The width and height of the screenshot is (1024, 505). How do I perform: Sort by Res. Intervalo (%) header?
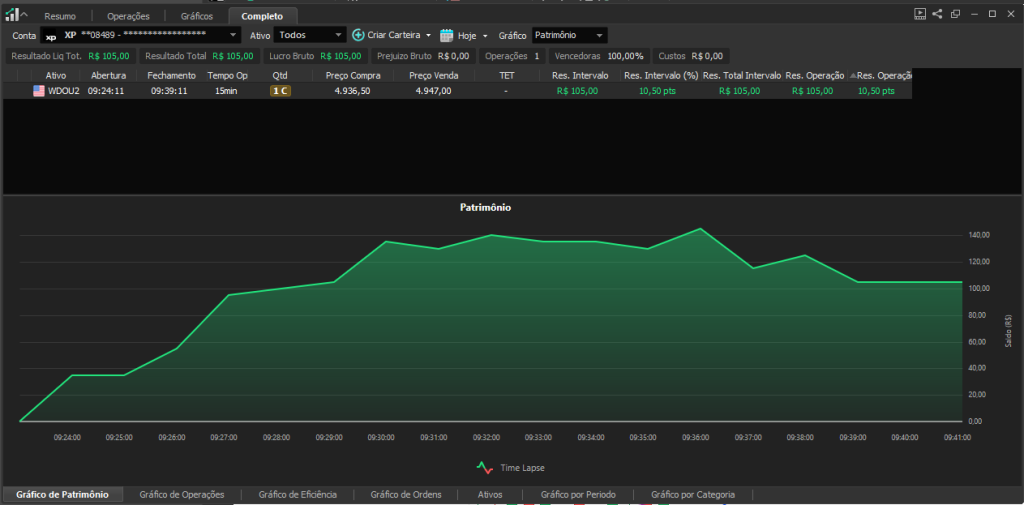click(661, 75)
